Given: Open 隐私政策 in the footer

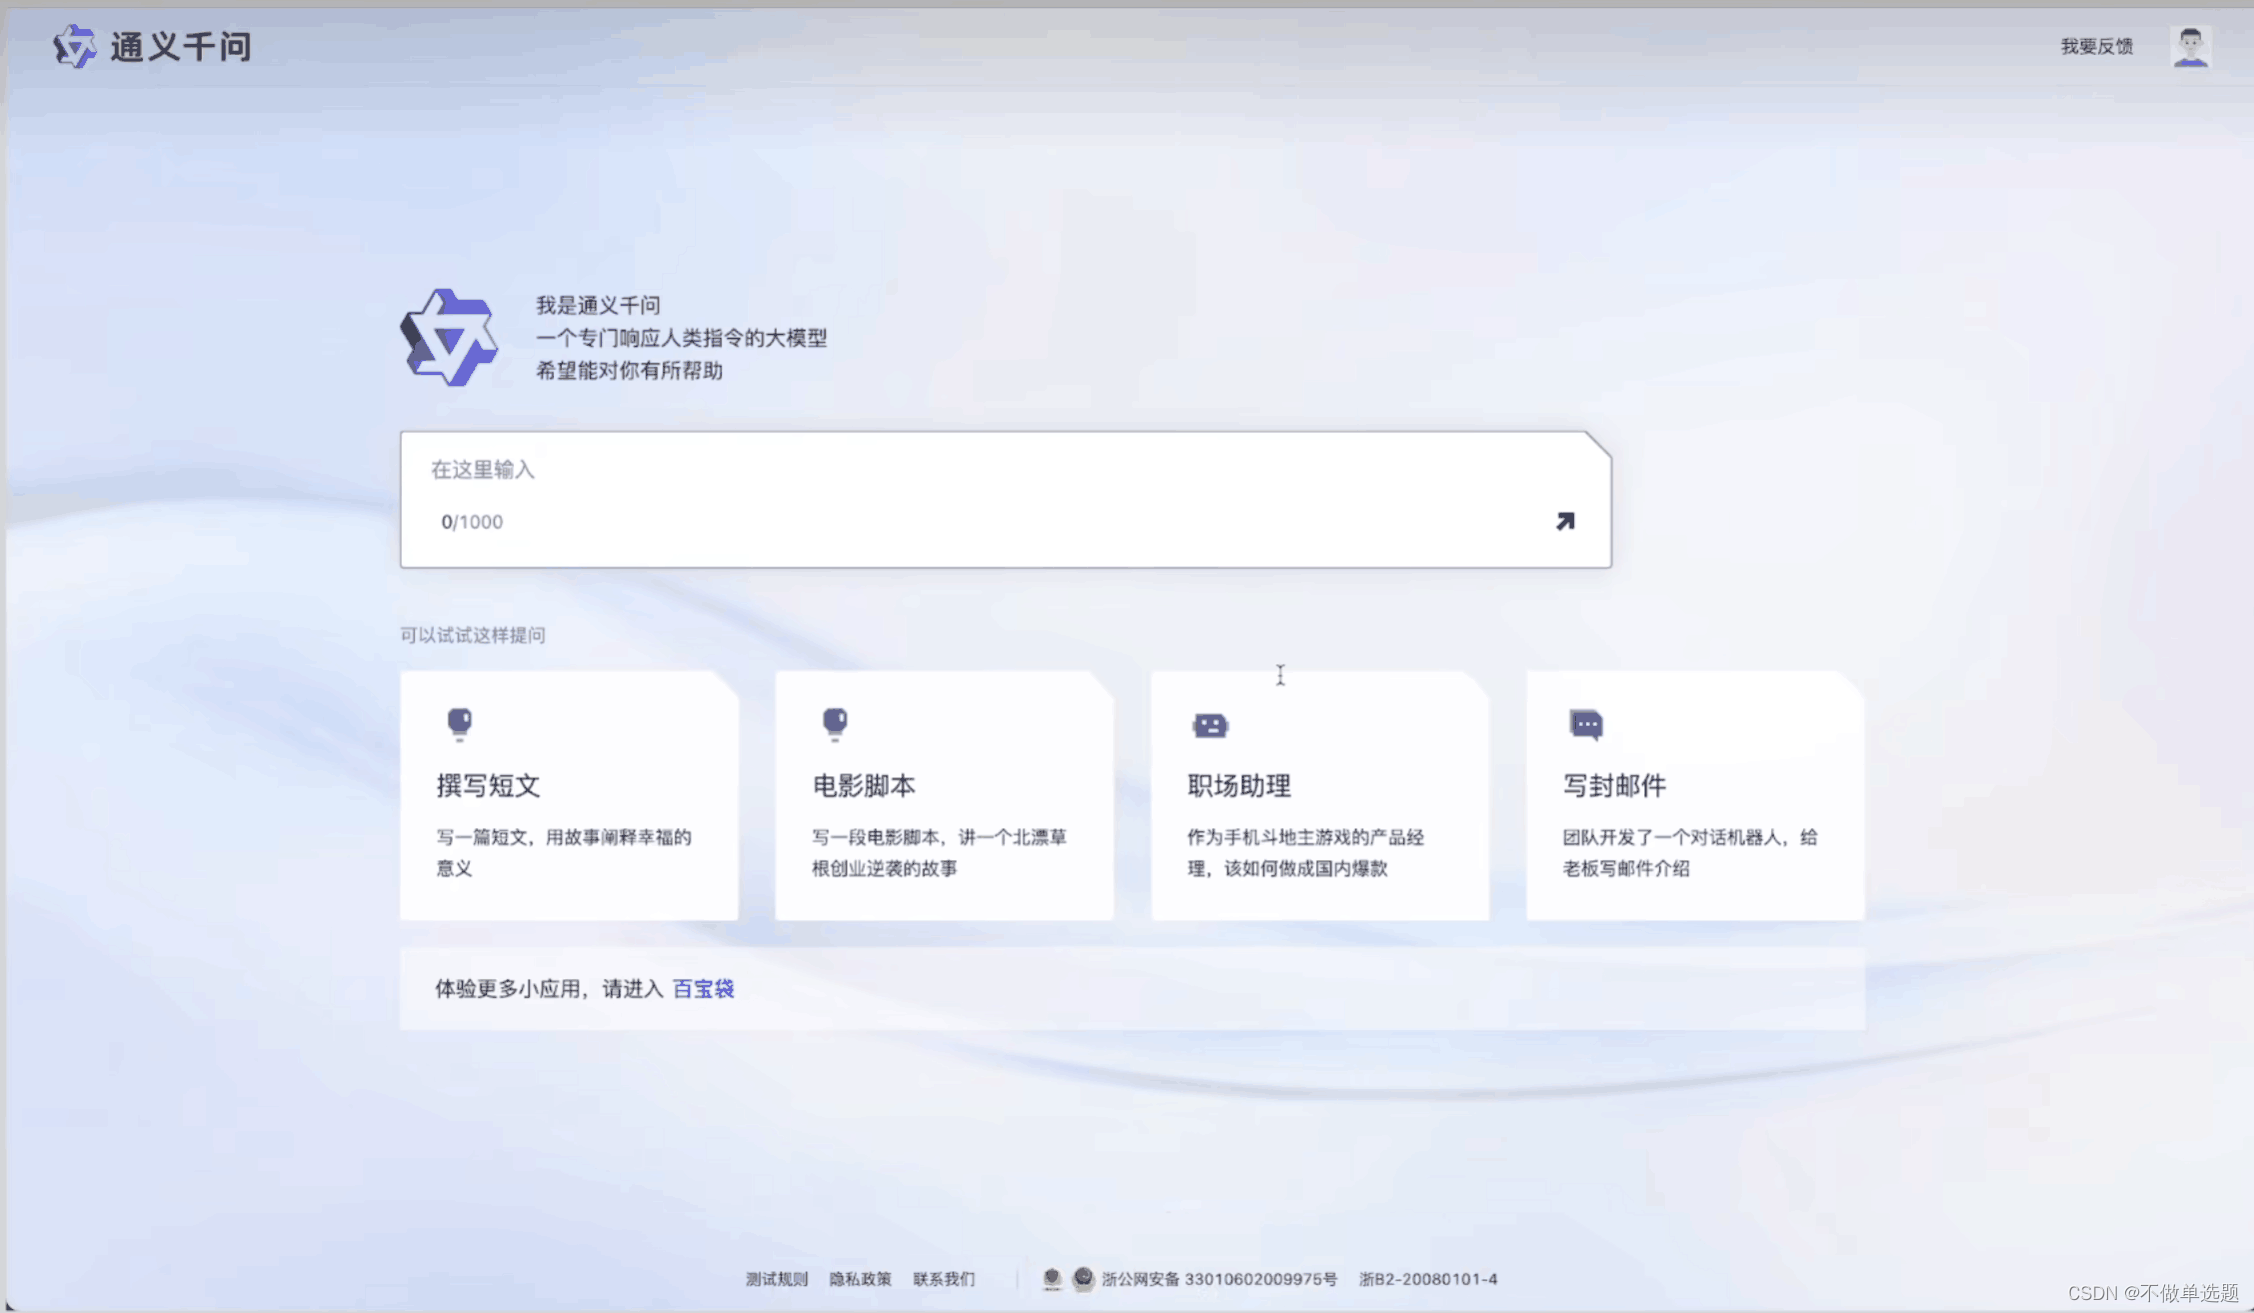Looking at the screenshot, I should tap(860, 1279).
